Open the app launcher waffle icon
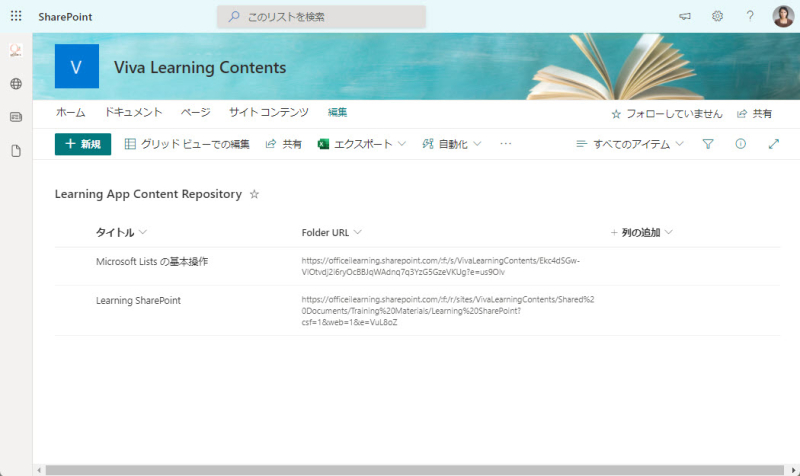This screenshot has width=800, height=476. pyautogui.click(x=16, y=16)
